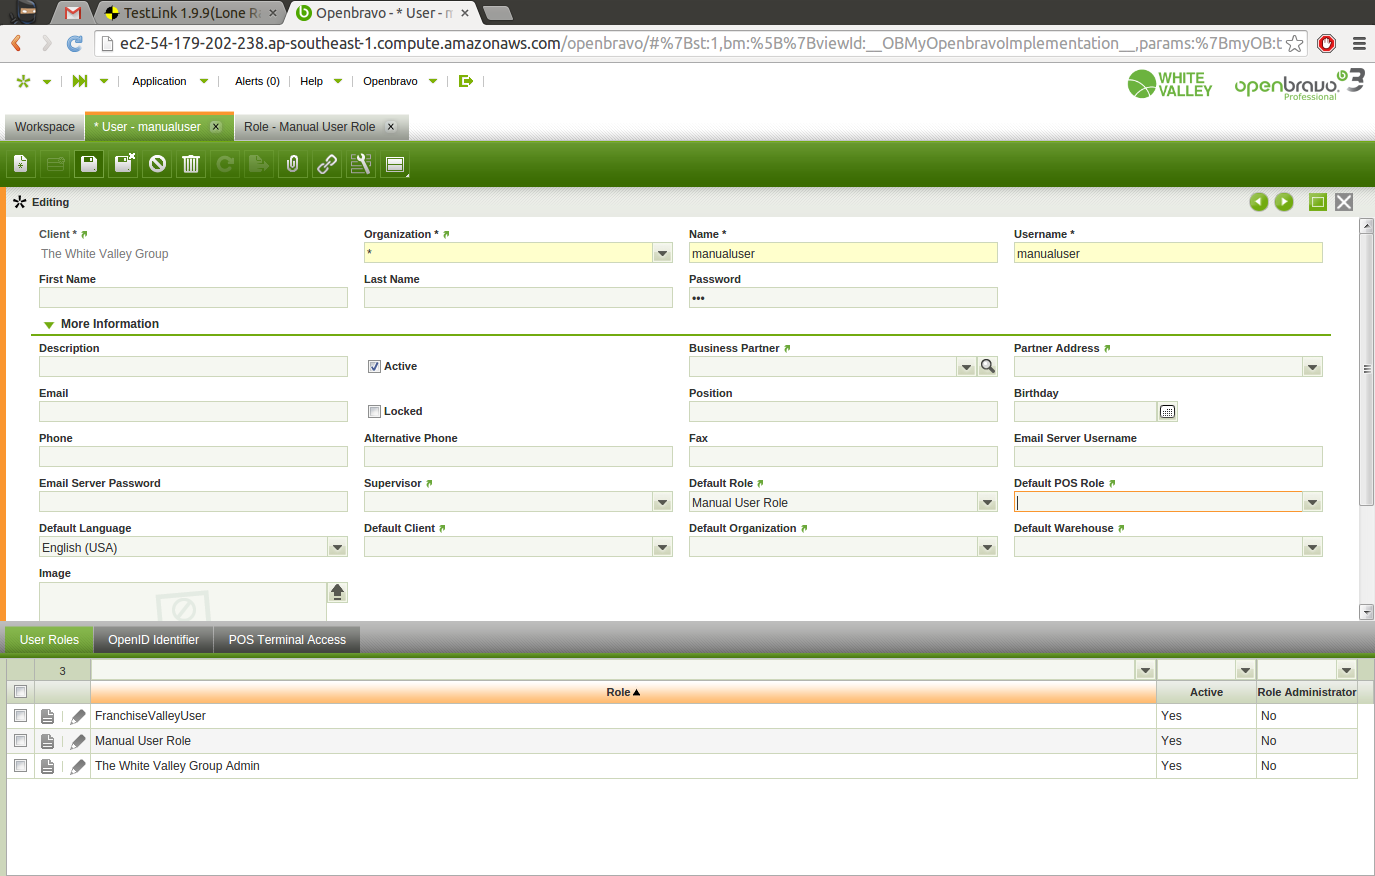Collapse the More Information section

point(49,325)
